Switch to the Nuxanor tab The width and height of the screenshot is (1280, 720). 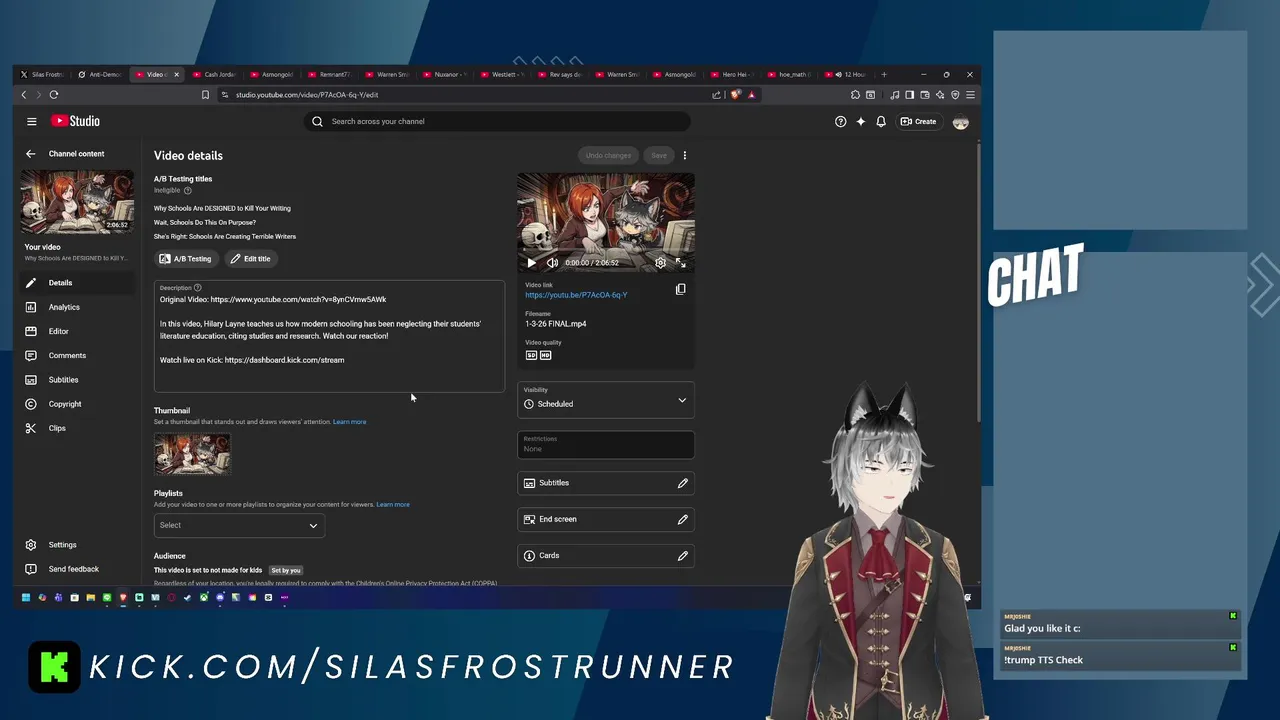tap(445, 74)
